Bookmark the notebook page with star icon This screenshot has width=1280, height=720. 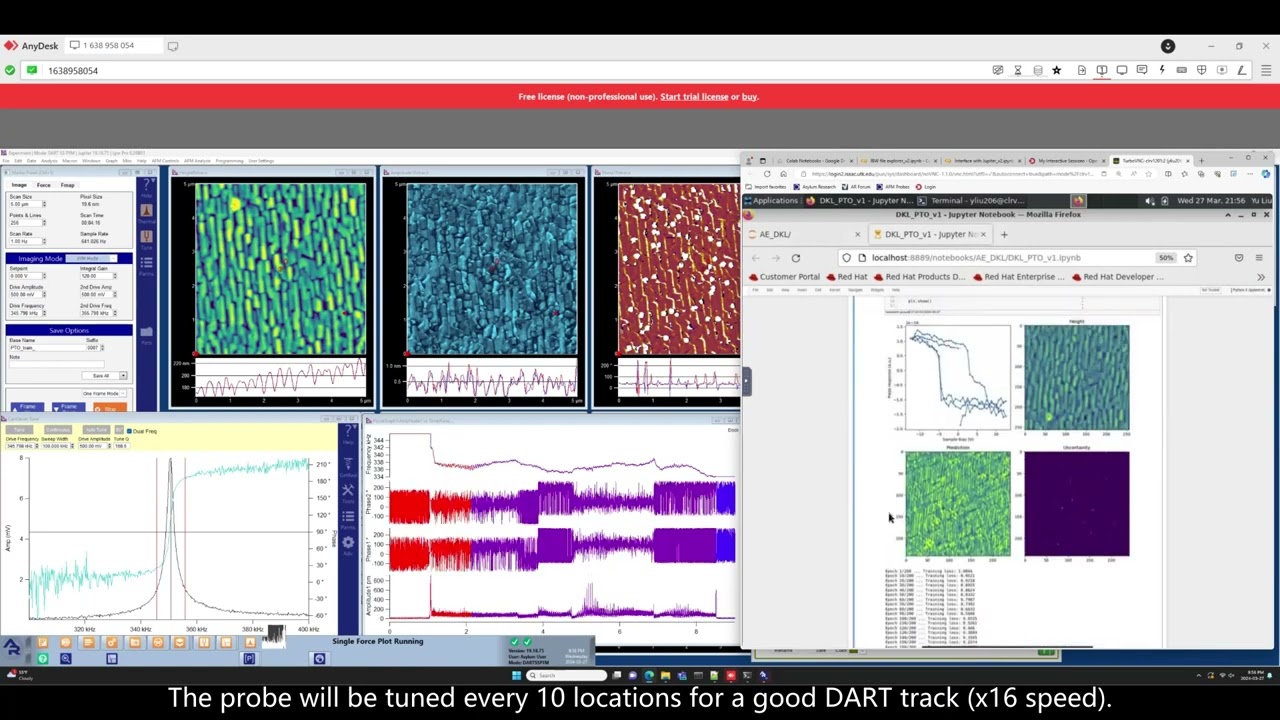(x=1188, y=258)
